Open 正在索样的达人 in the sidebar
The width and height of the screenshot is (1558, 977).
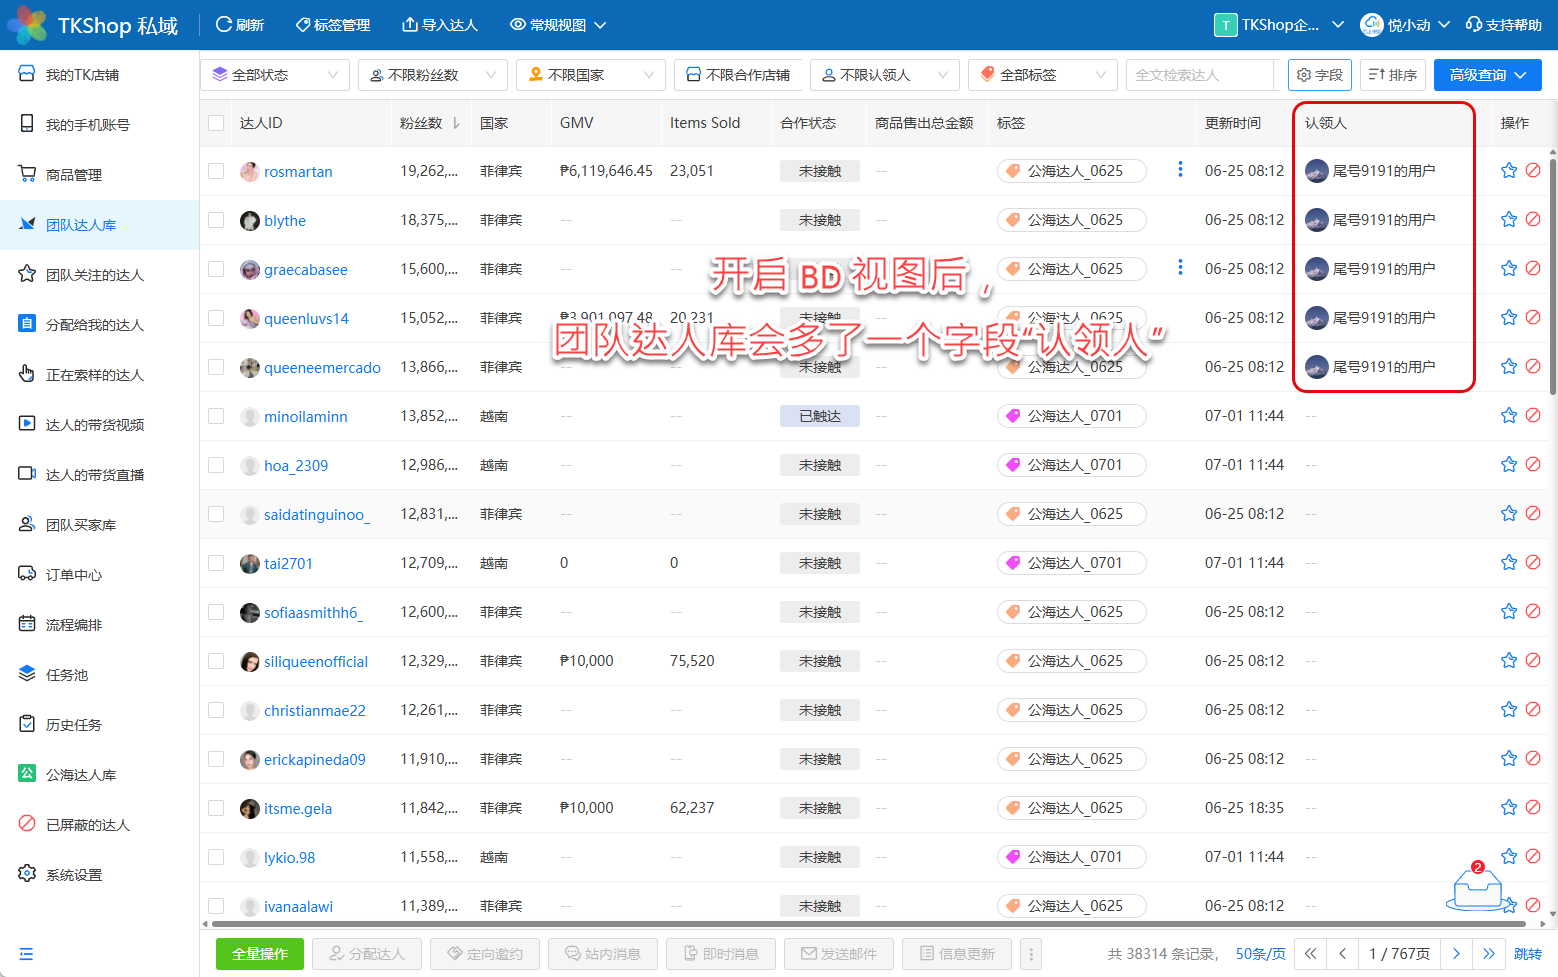tap(99, 375)
